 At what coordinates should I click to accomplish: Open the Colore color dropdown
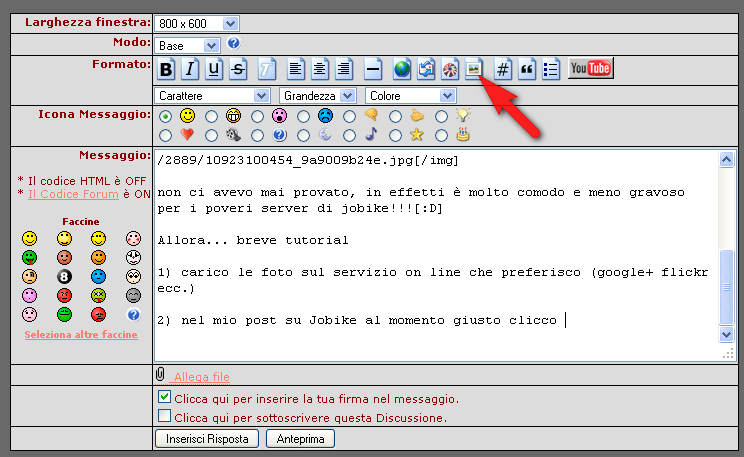(x=410, y=96)
